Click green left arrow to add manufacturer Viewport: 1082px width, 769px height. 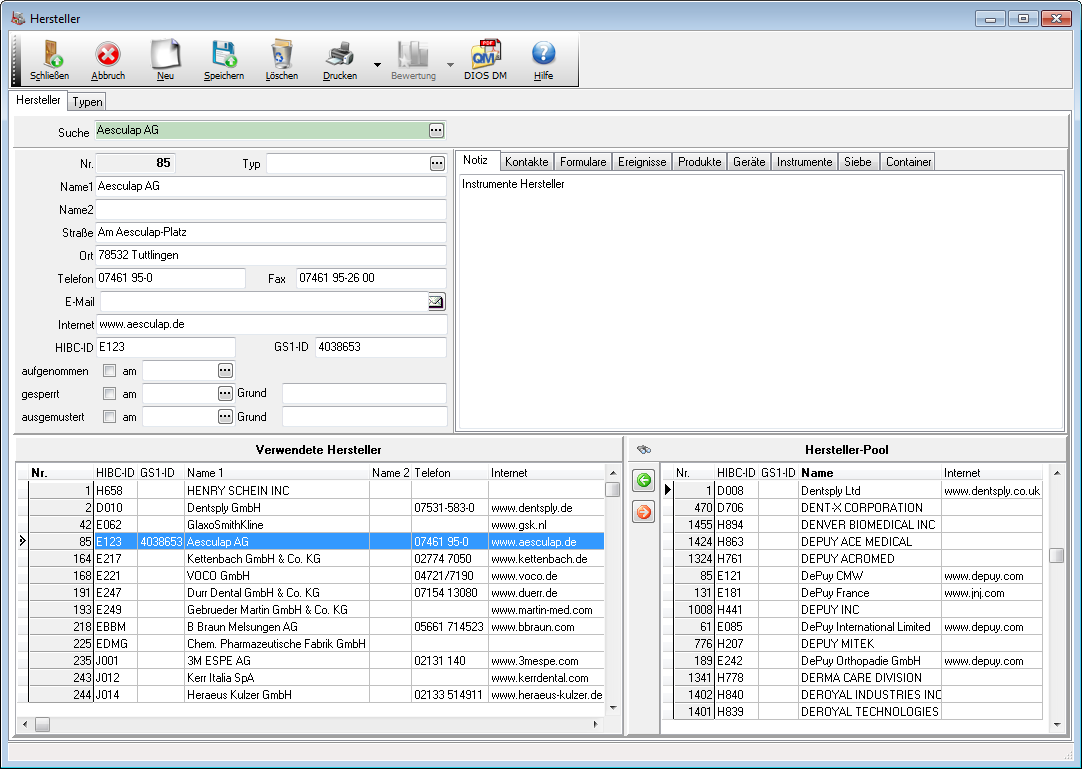point(644,480)
